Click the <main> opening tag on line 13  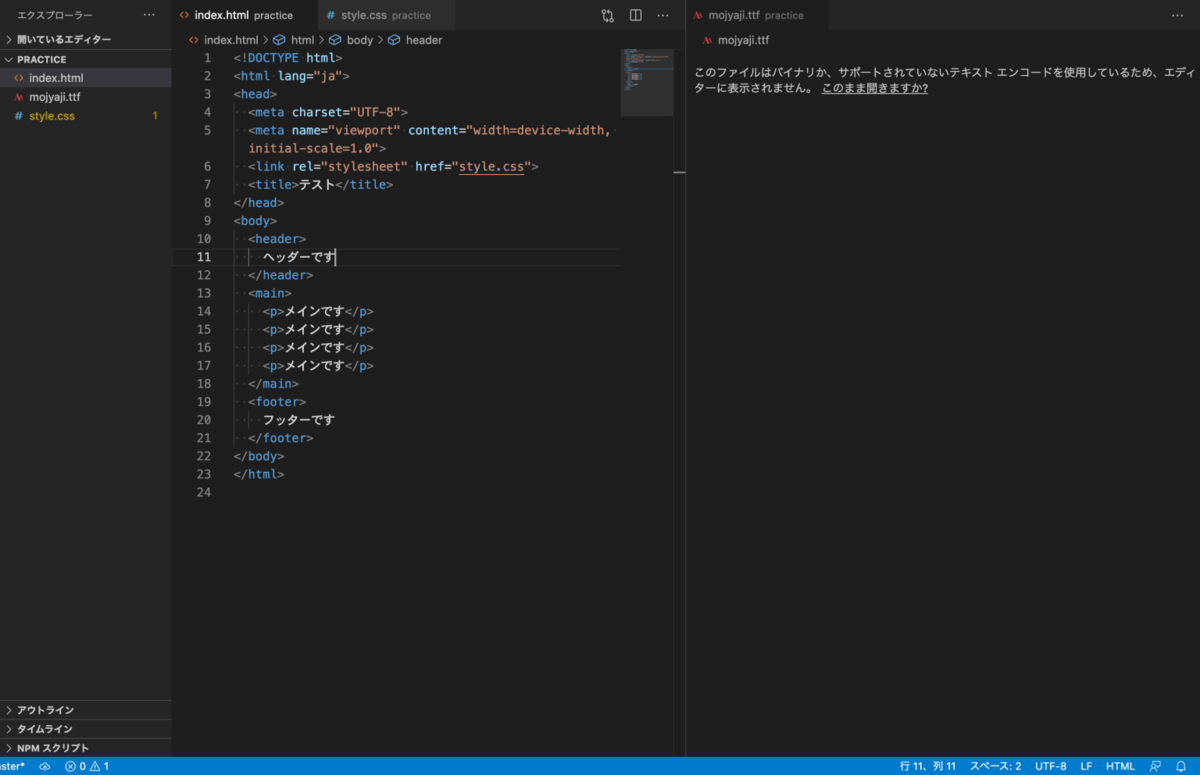270,293
